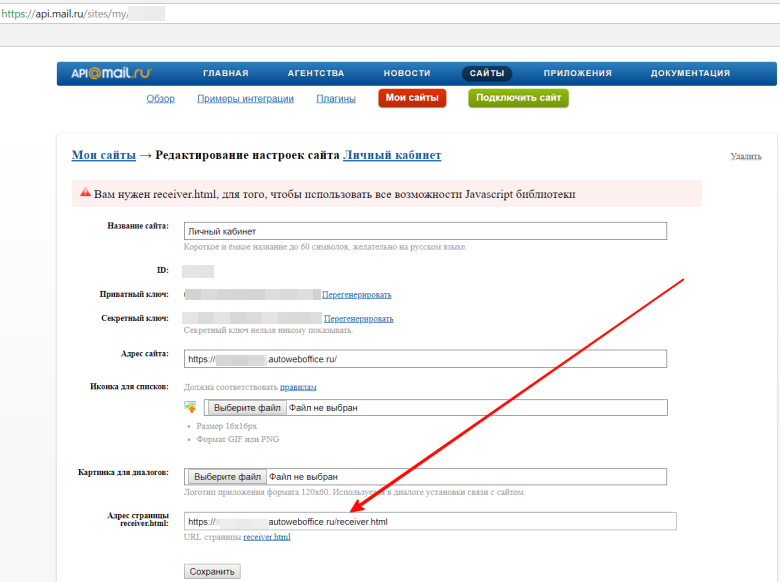Screen dimensions: 780x582
Task: Click 'Секретный ключ нельзя никому показывать' hint
Action: coord(269,330)
